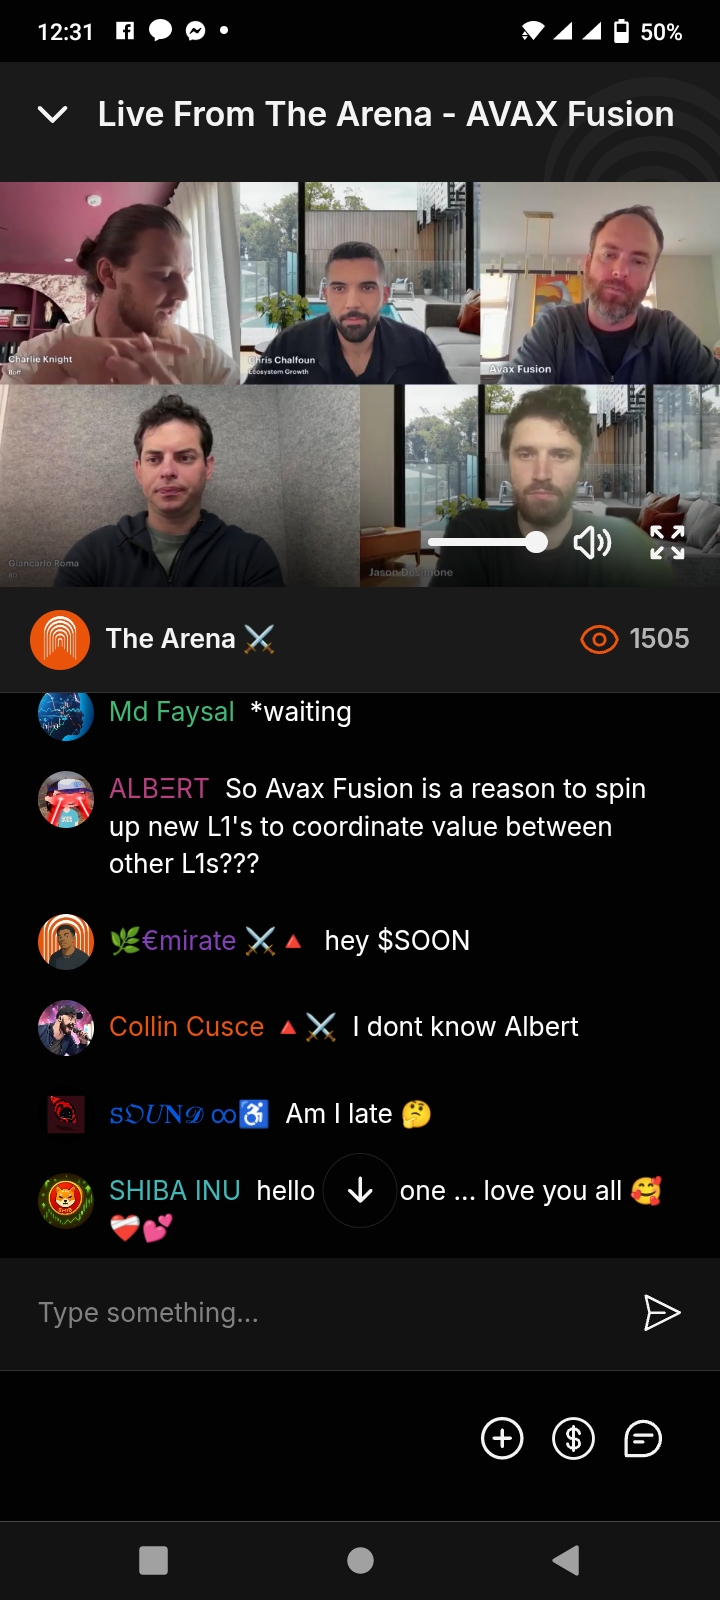720x1600 pixels.
Task: Send the chat message with the paper plane icon
Action: pyautogui.click(x=661, y=1313)
